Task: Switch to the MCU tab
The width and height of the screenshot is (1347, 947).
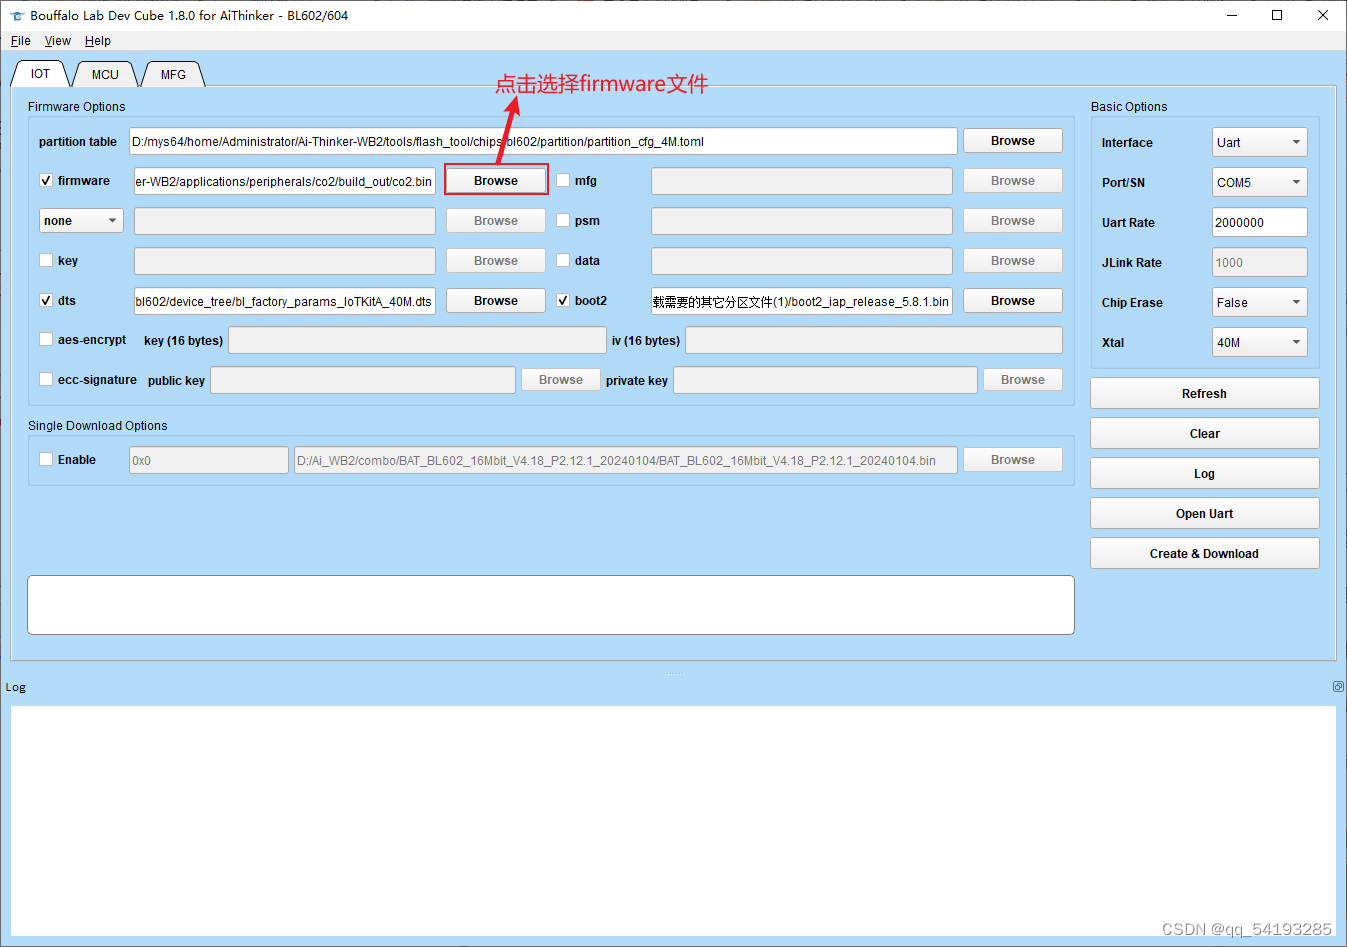Action: coord(105,74)
